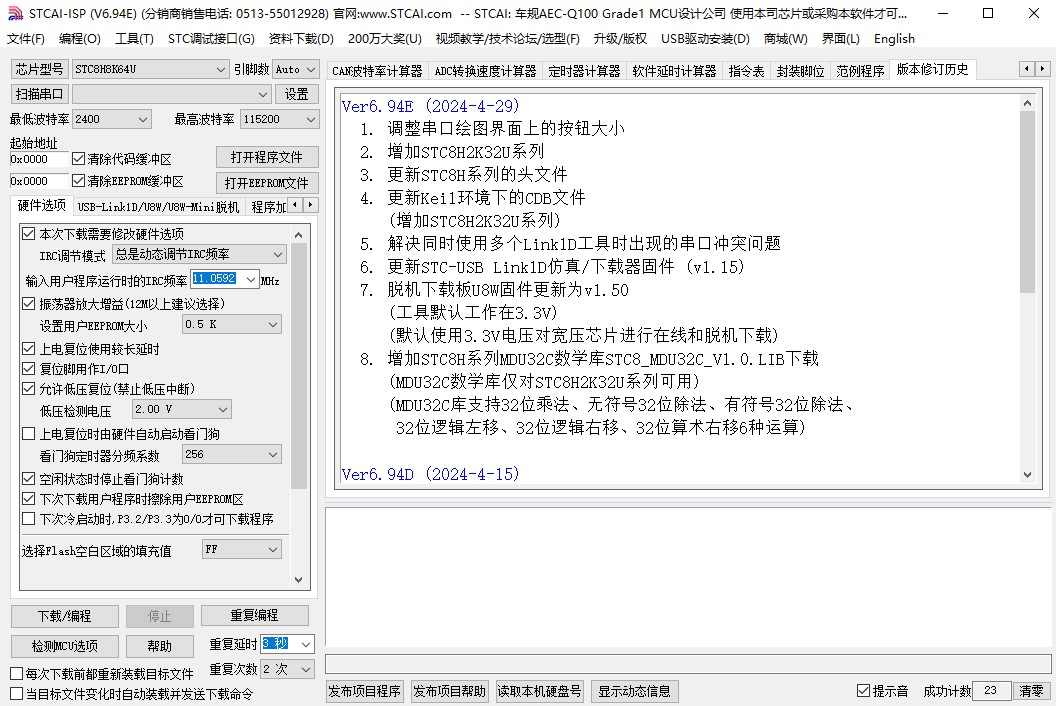Toggle 清除代码缓冲区 checkbox
This screenshot has height=706, width=1056.
79,159
